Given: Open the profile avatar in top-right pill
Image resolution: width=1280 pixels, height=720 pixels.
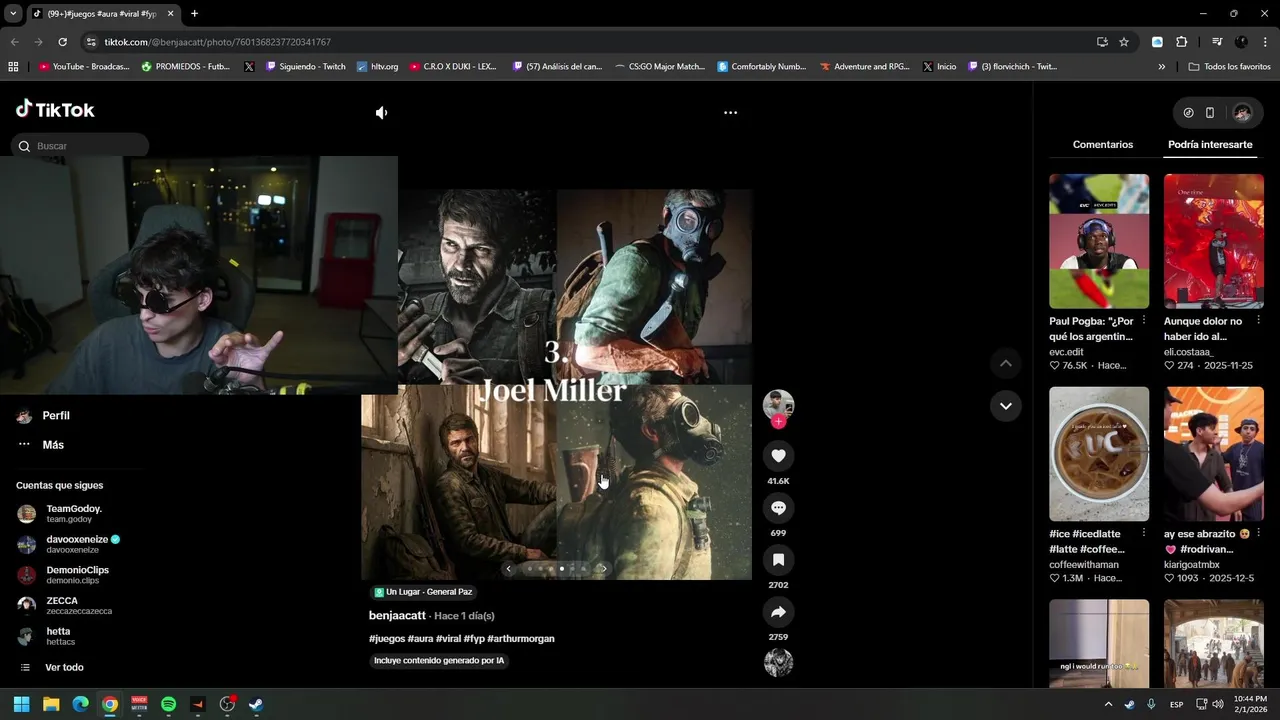Looking at the screenshot, I should (x=1242, y=113).
